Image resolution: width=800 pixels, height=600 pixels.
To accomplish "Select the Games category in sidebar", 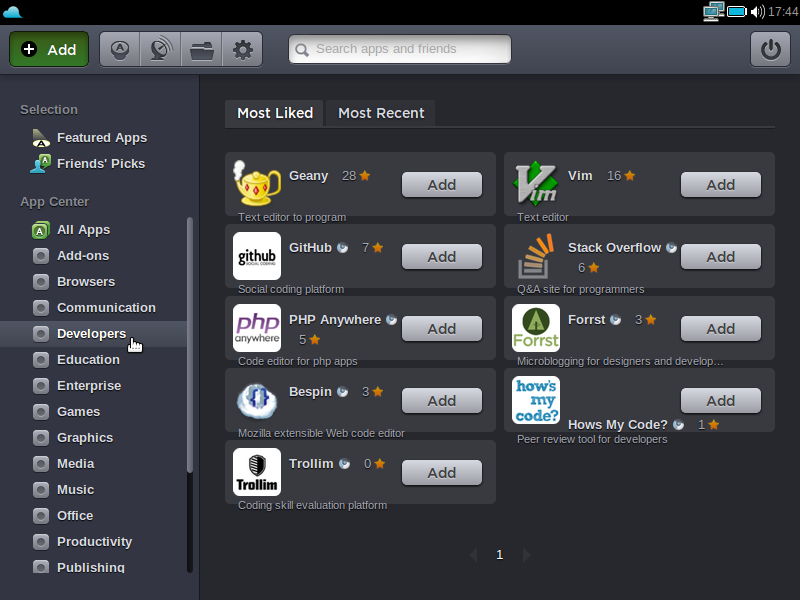I will tap(78, 411).
